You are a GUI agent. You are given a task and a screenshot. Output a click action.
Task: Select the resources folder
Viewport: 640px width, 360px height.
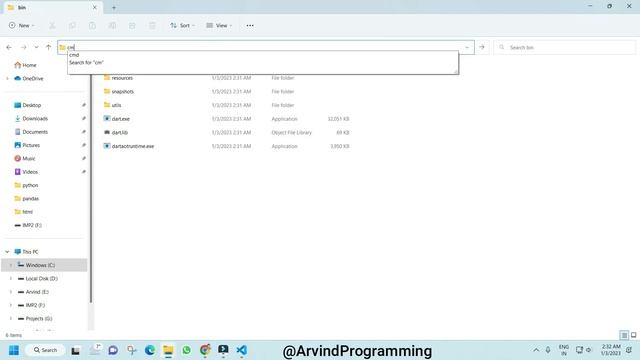pyautogui.click(x=118, y=78)
